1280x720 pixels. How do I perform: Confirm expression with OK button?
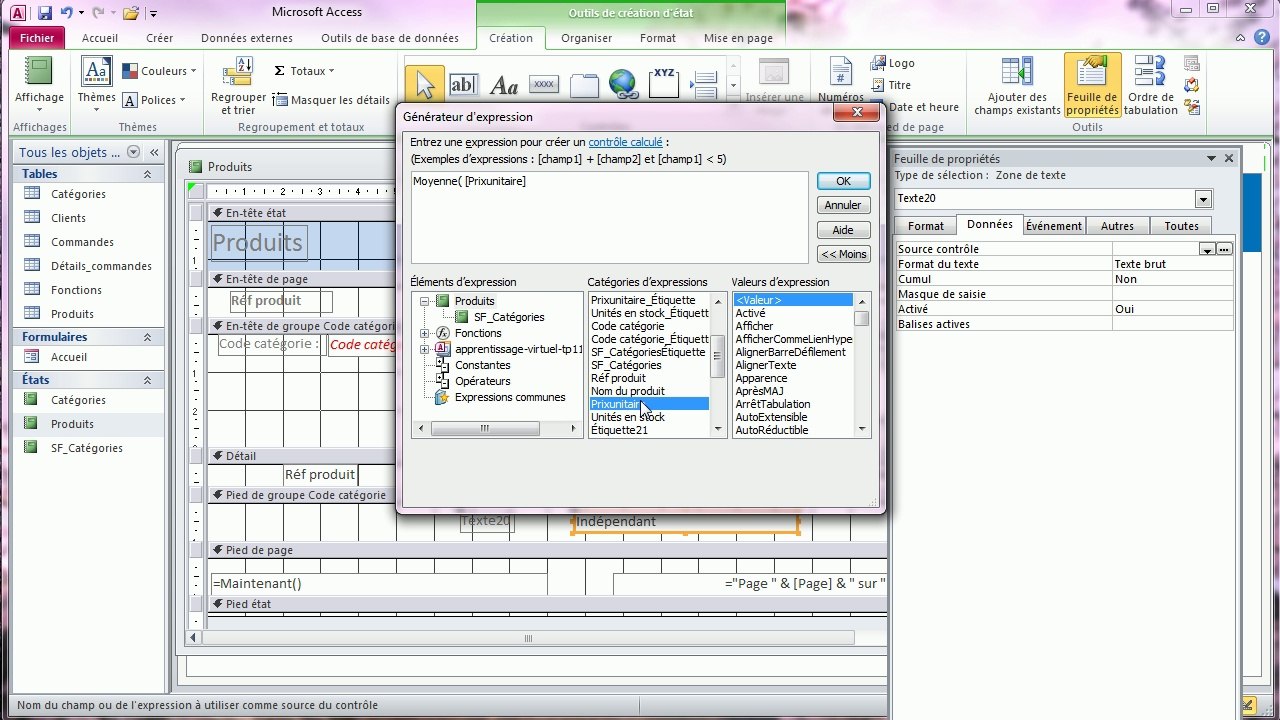tap(843, 181)
